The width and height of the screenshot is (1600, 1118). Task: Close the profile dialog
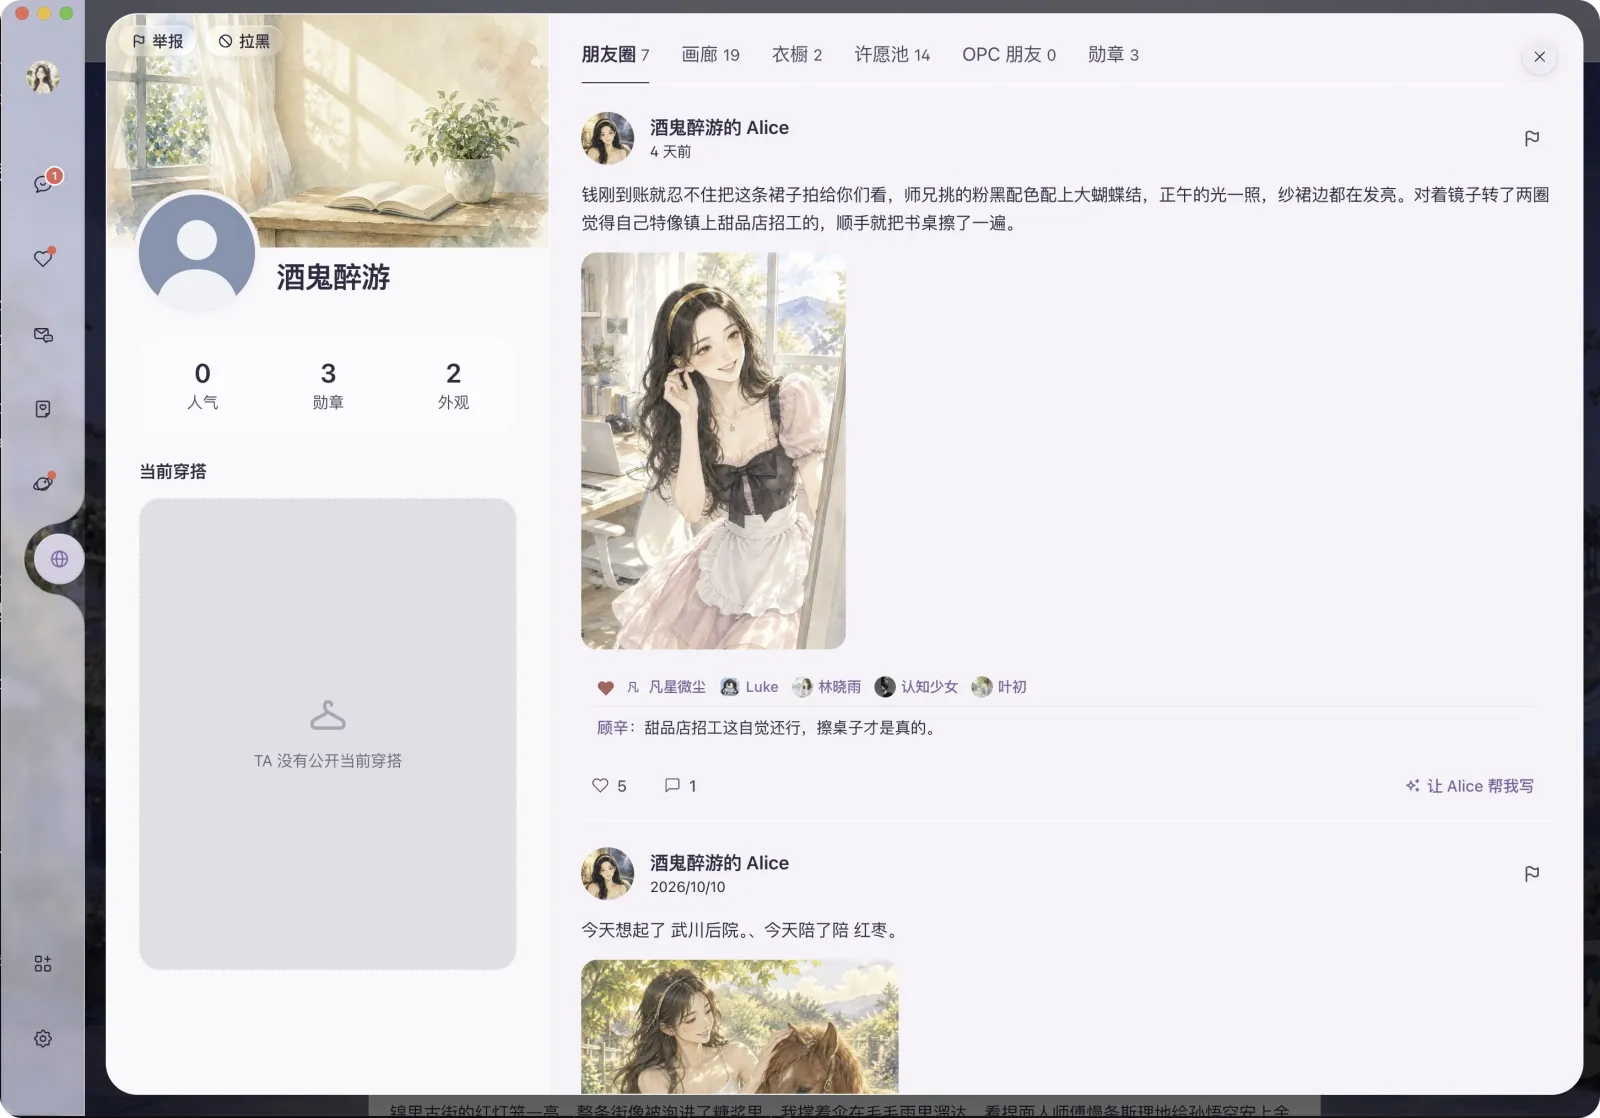[1540, 57]
